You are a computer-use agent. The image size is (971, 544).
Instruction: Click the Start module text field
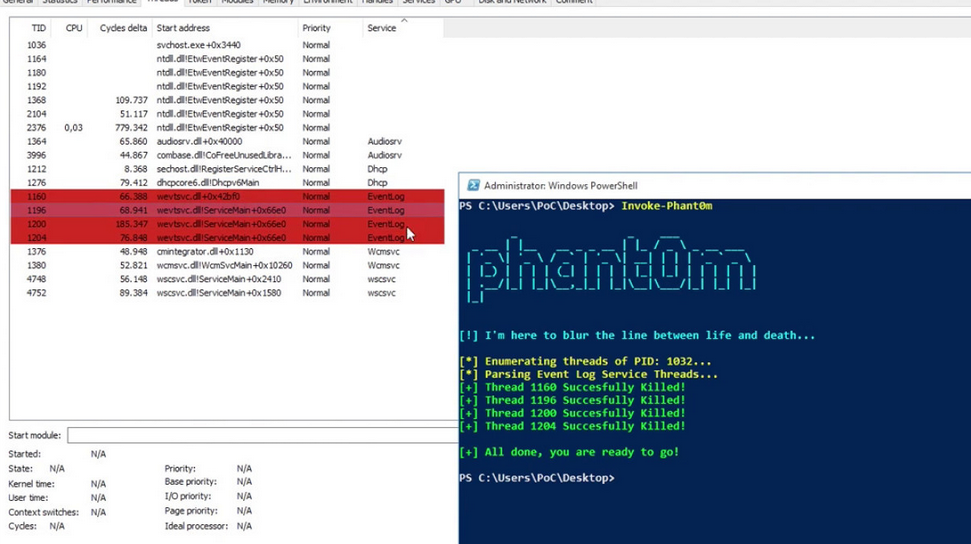tap(263, 436)
